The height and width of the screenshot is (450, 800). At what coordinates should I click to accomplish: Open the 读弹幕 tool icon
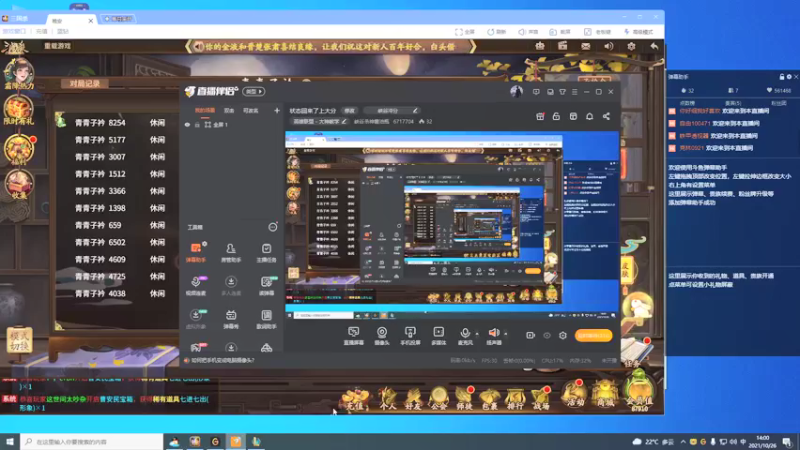pos(266,286)
